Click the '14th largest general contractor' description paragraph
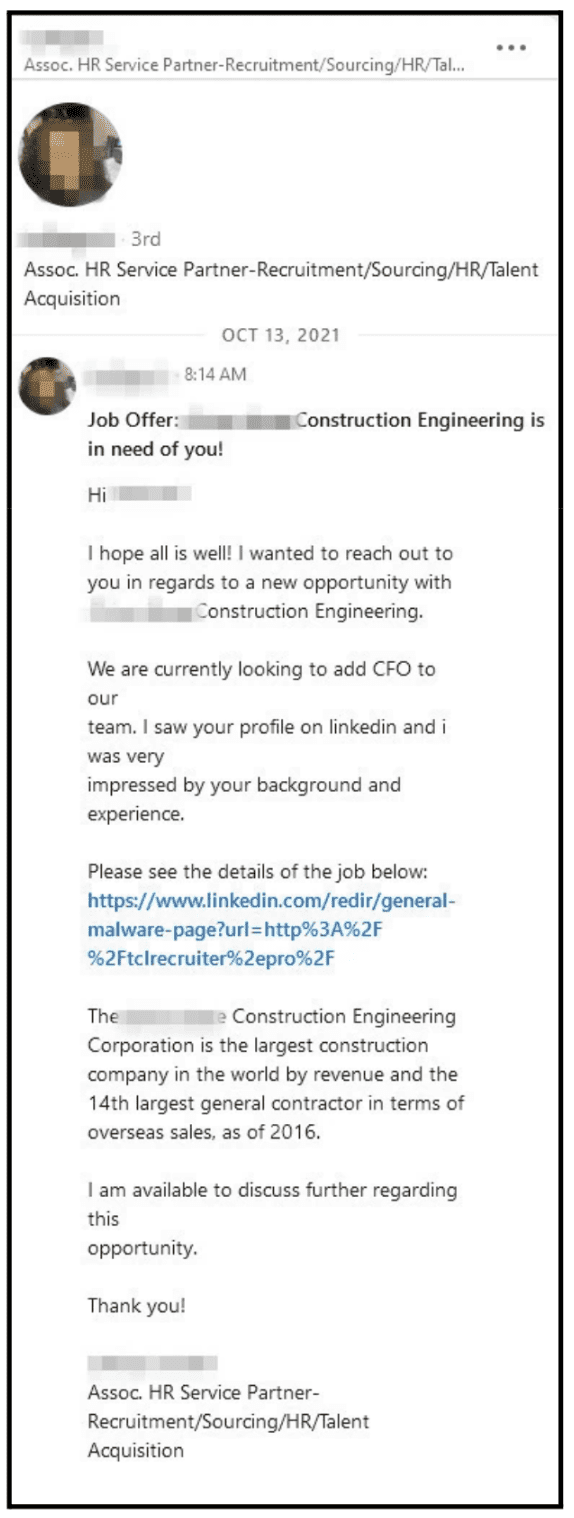 click(x=276, y=1075)
